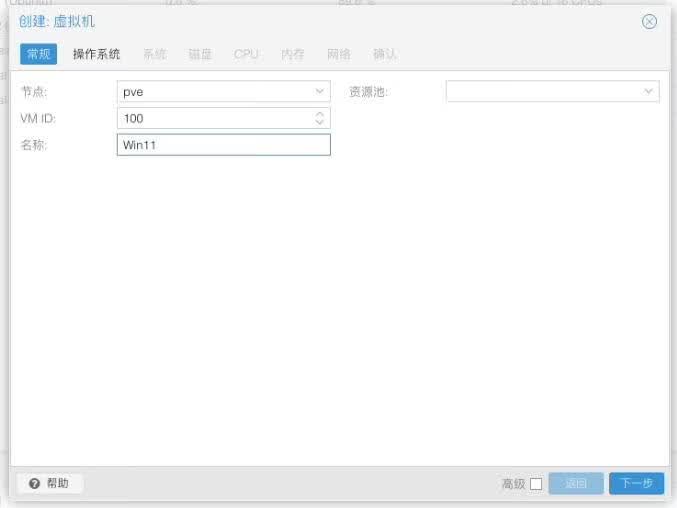This screenshot has width=677, height=508.
Task: Switch to the 操作系统 tab
Action: [x=96, y=54]
